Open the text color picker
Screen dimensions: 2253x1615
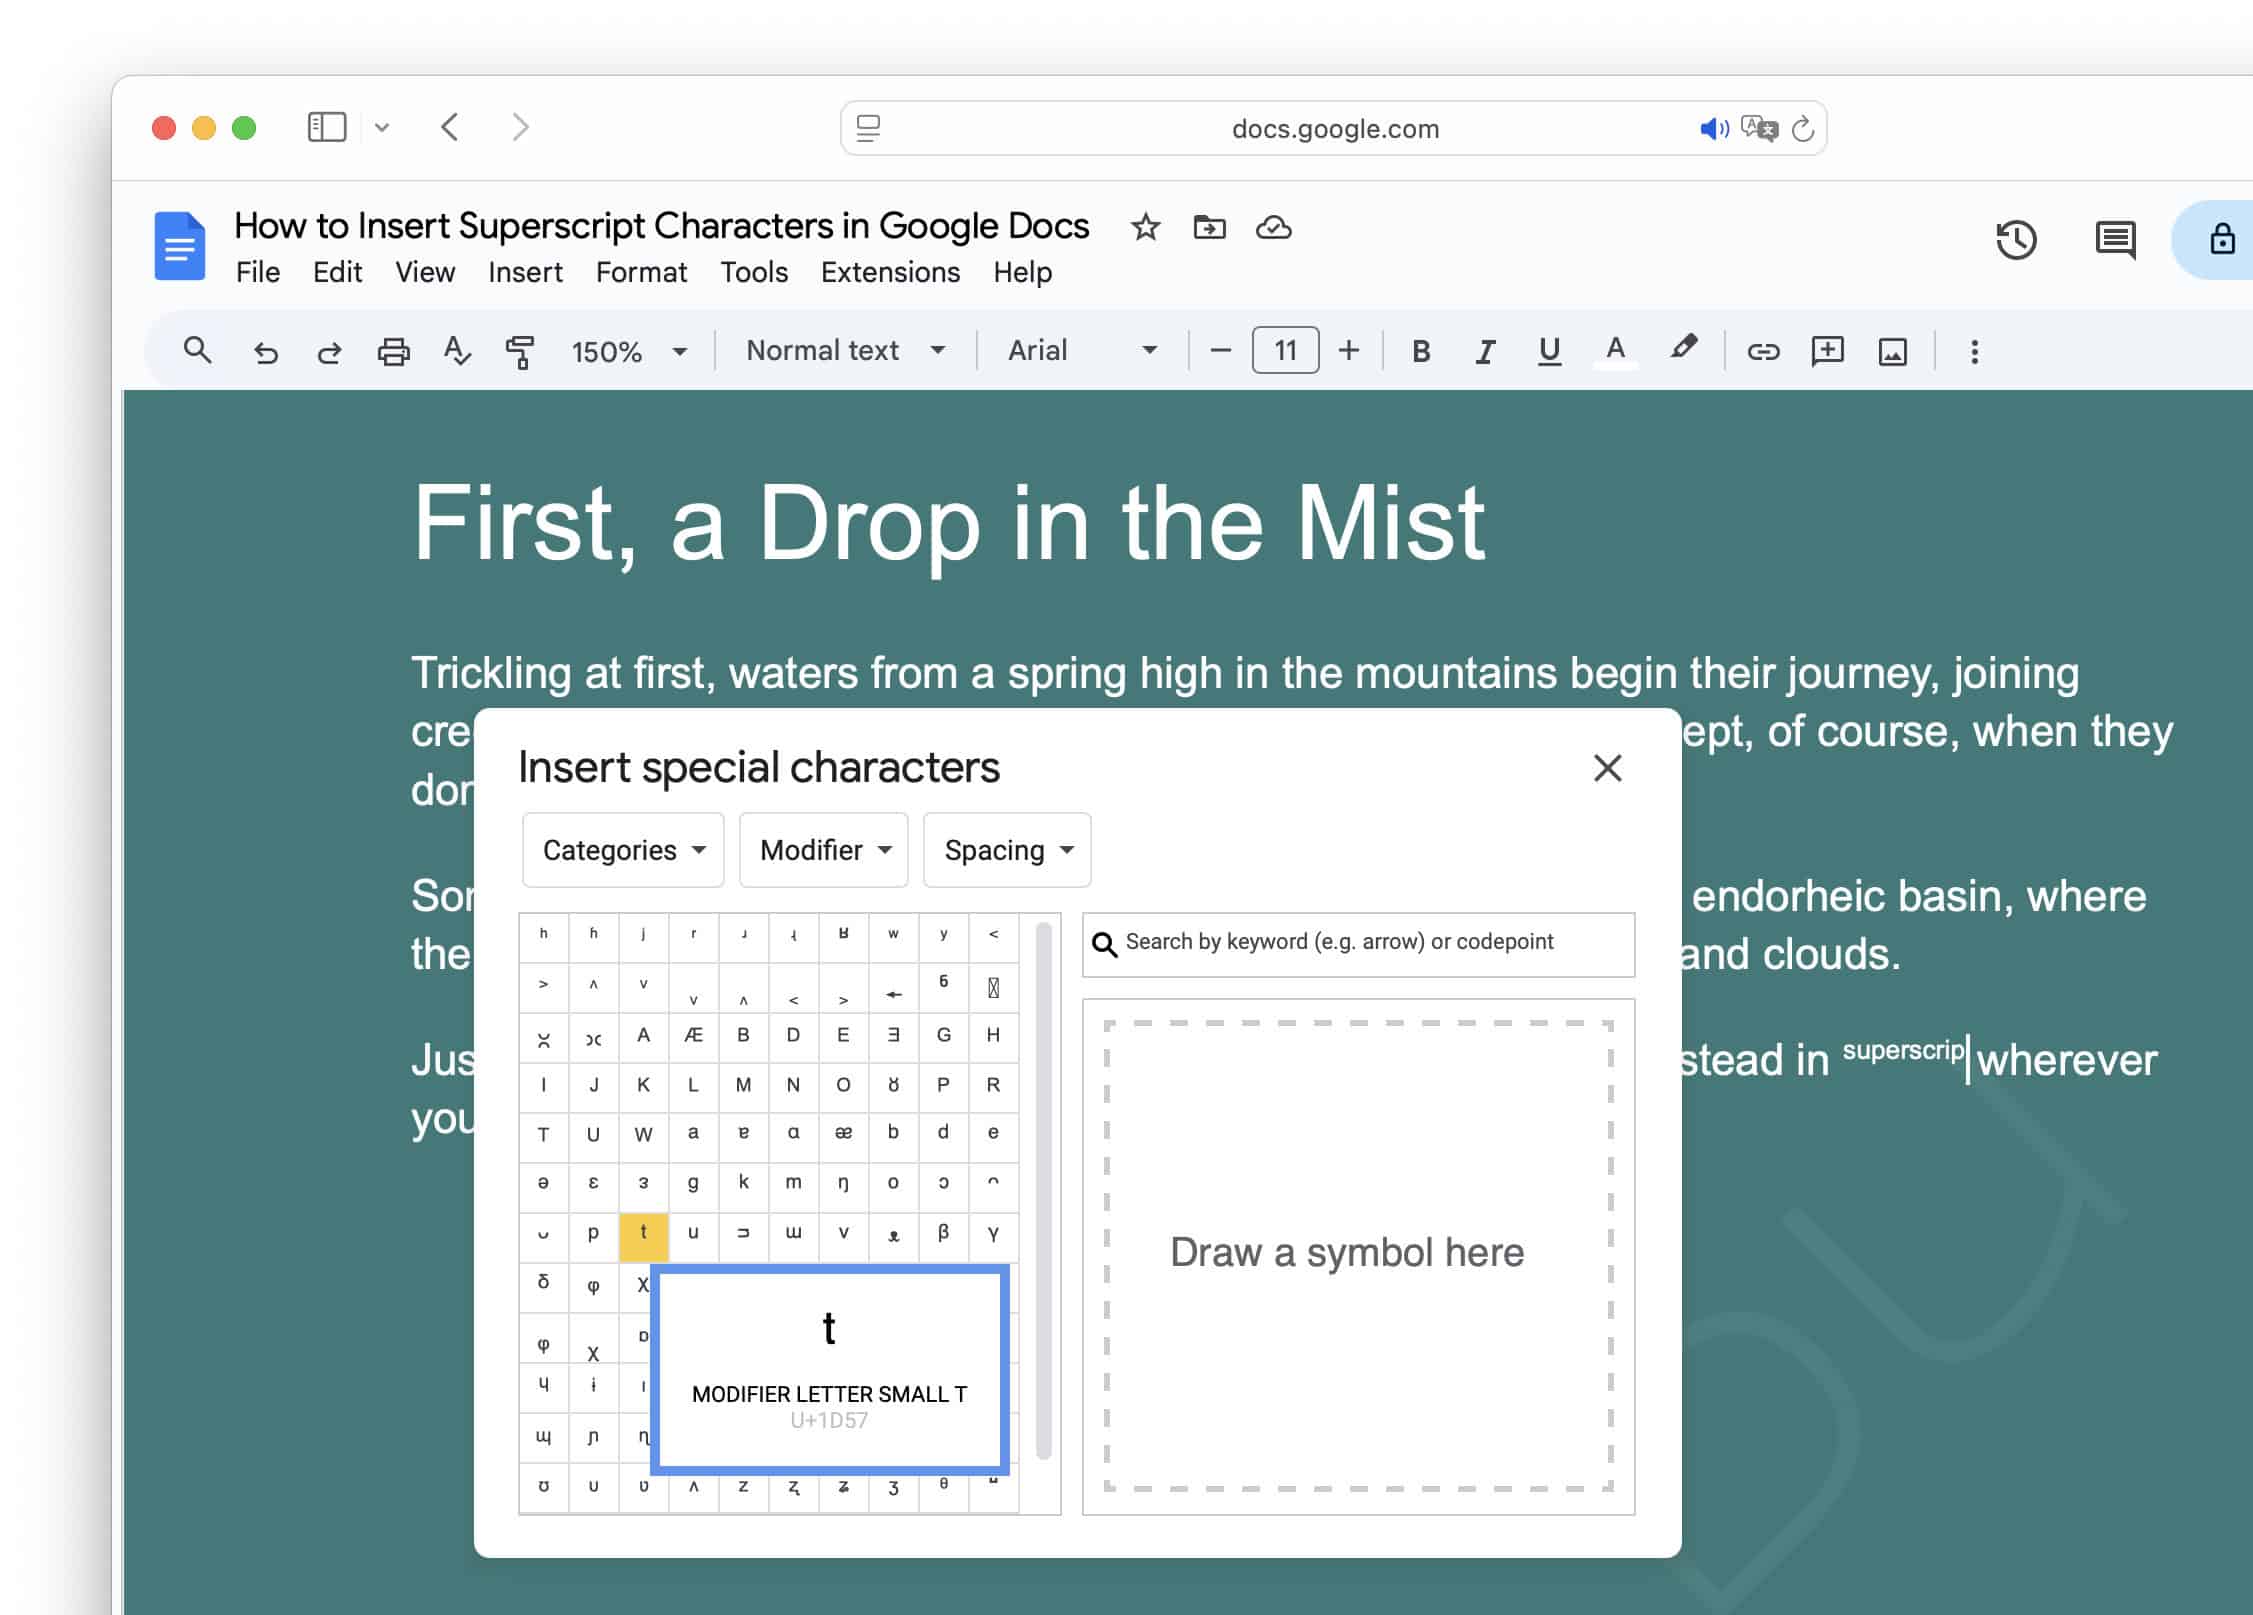point(1614,350)
